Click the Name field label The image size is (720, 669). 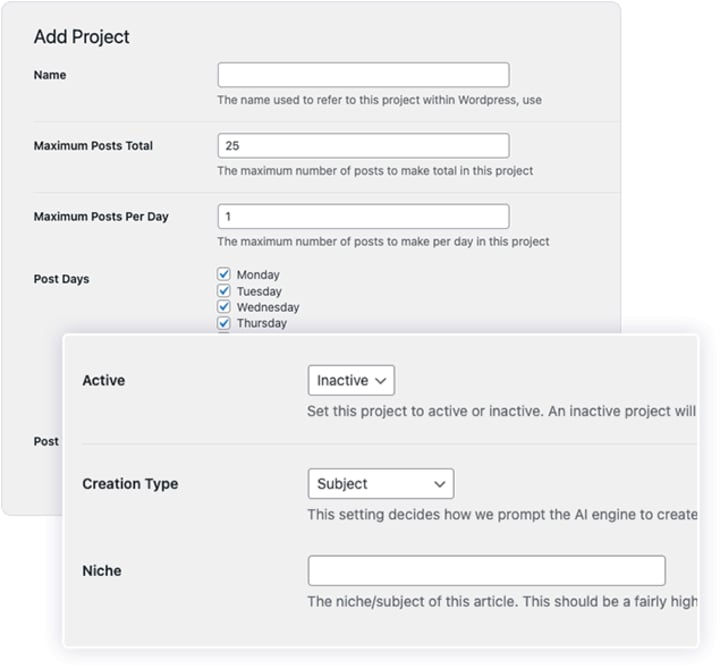point(50,75)
